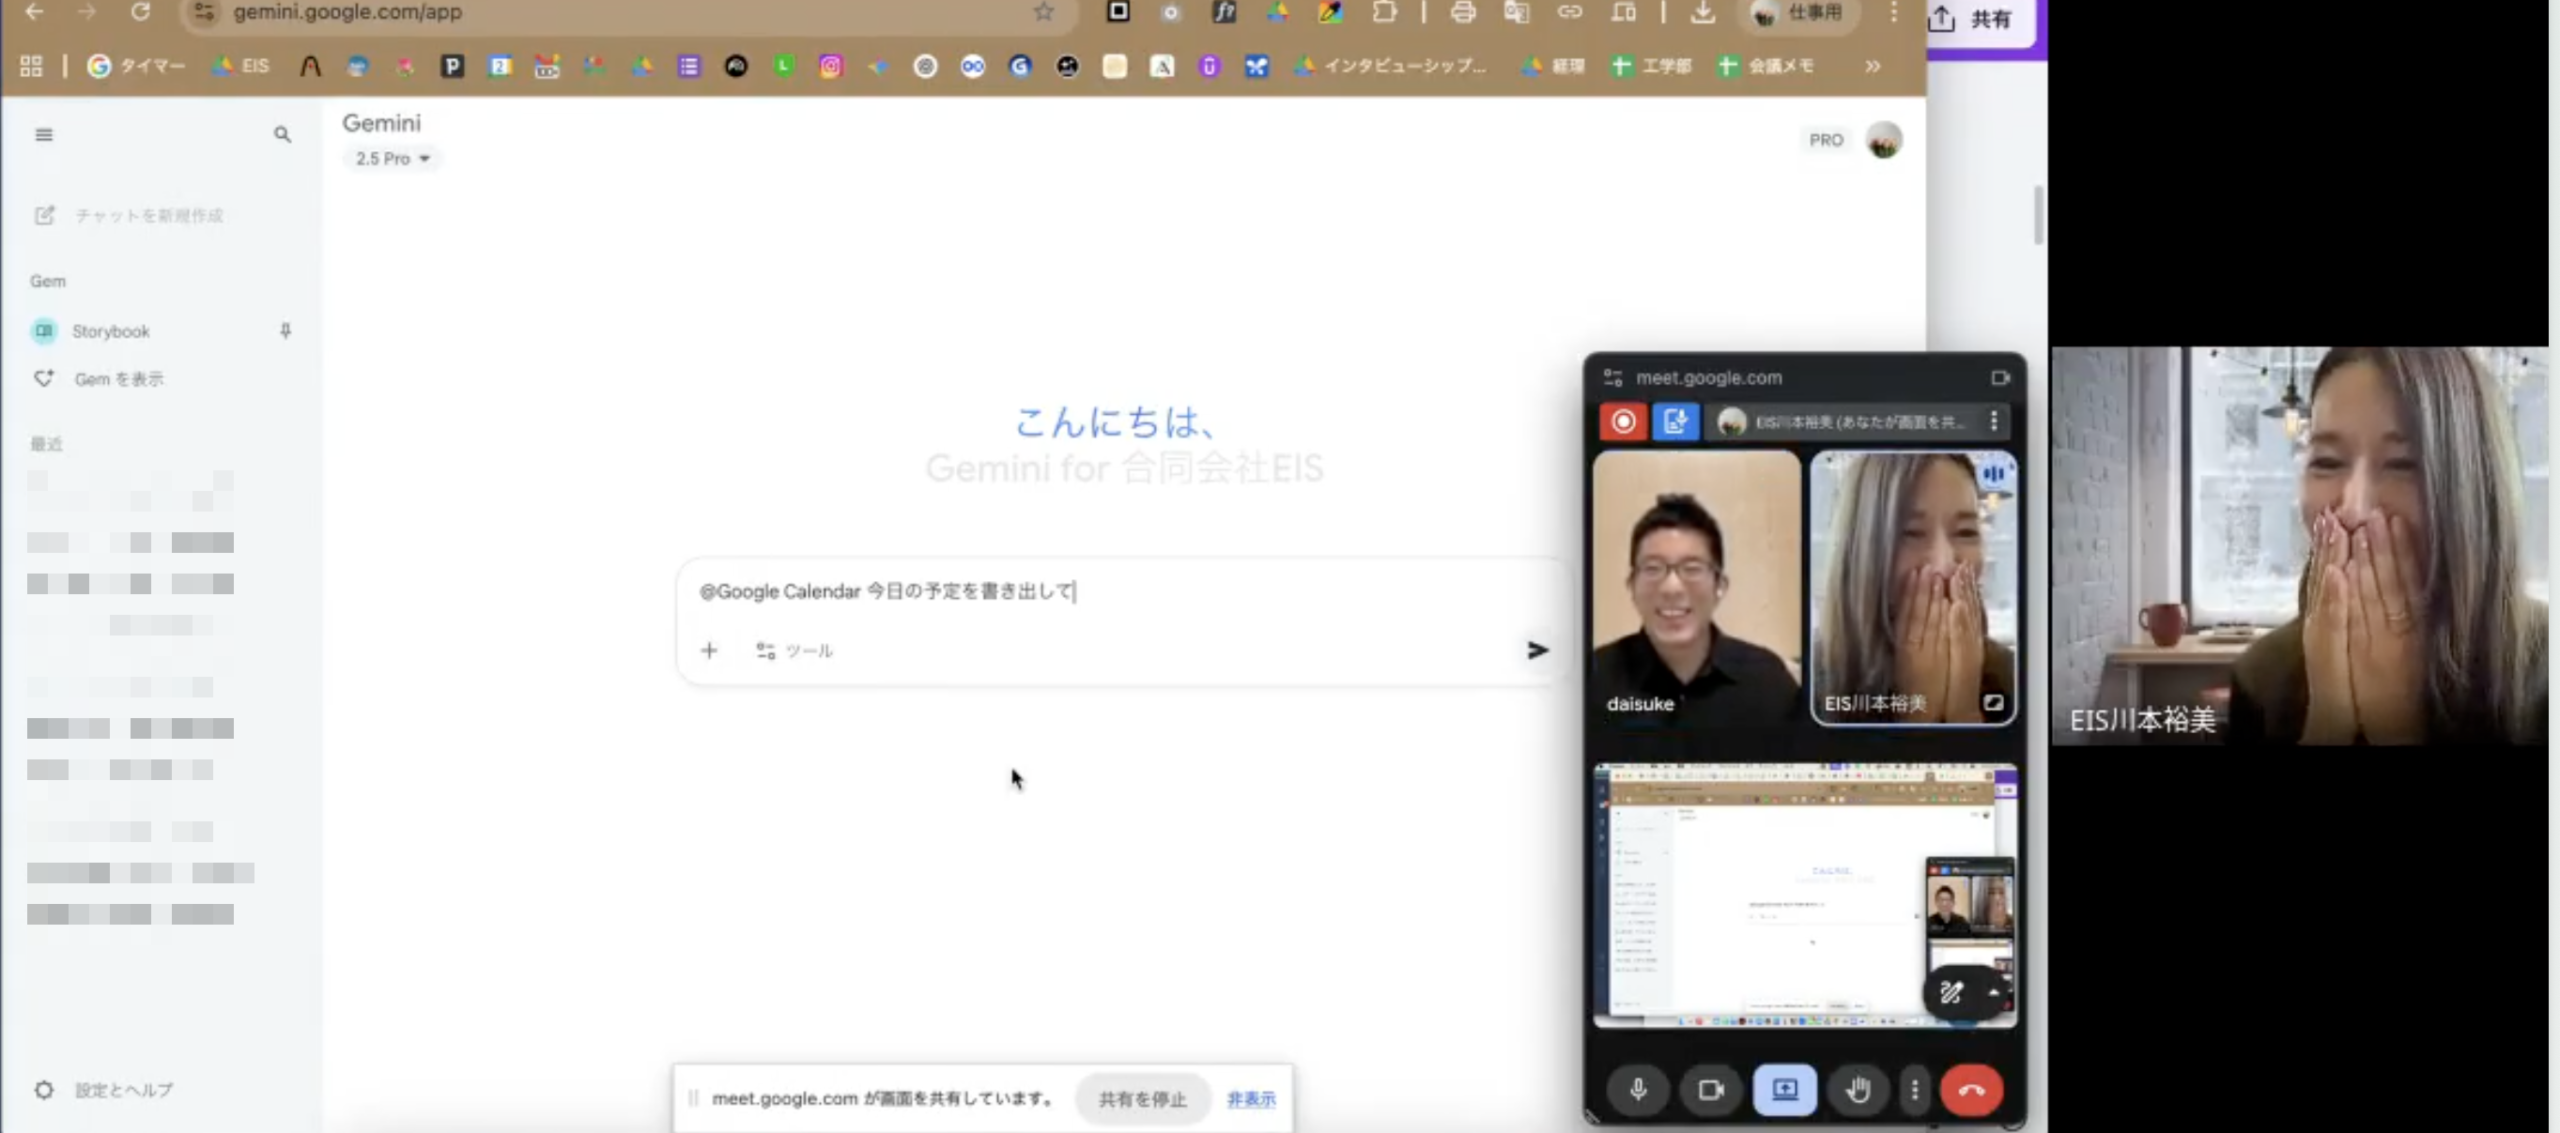This screenshot has width=2560, height=1133.
Task: Open the Storybook Gem
Action: point(111,331)
